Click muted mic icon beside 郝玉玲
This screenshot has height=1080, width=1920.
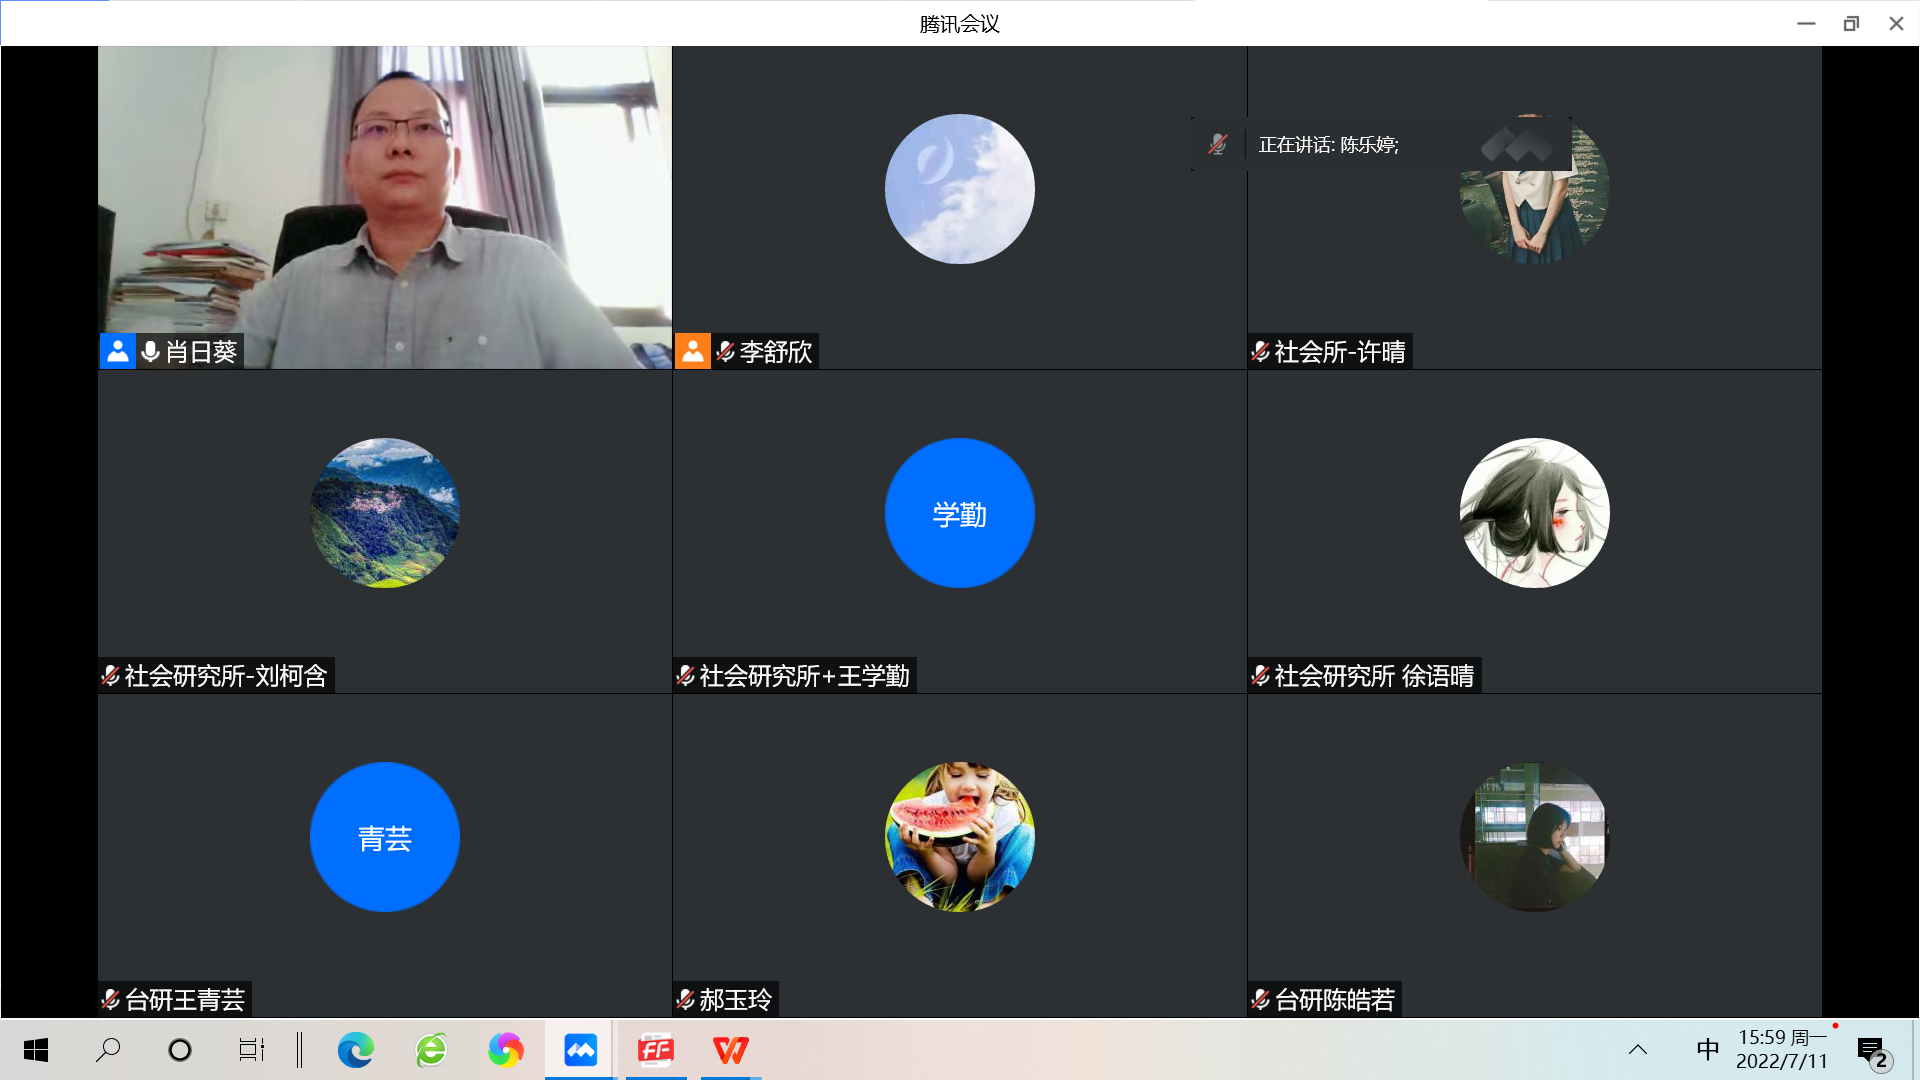tap(685, 999)
